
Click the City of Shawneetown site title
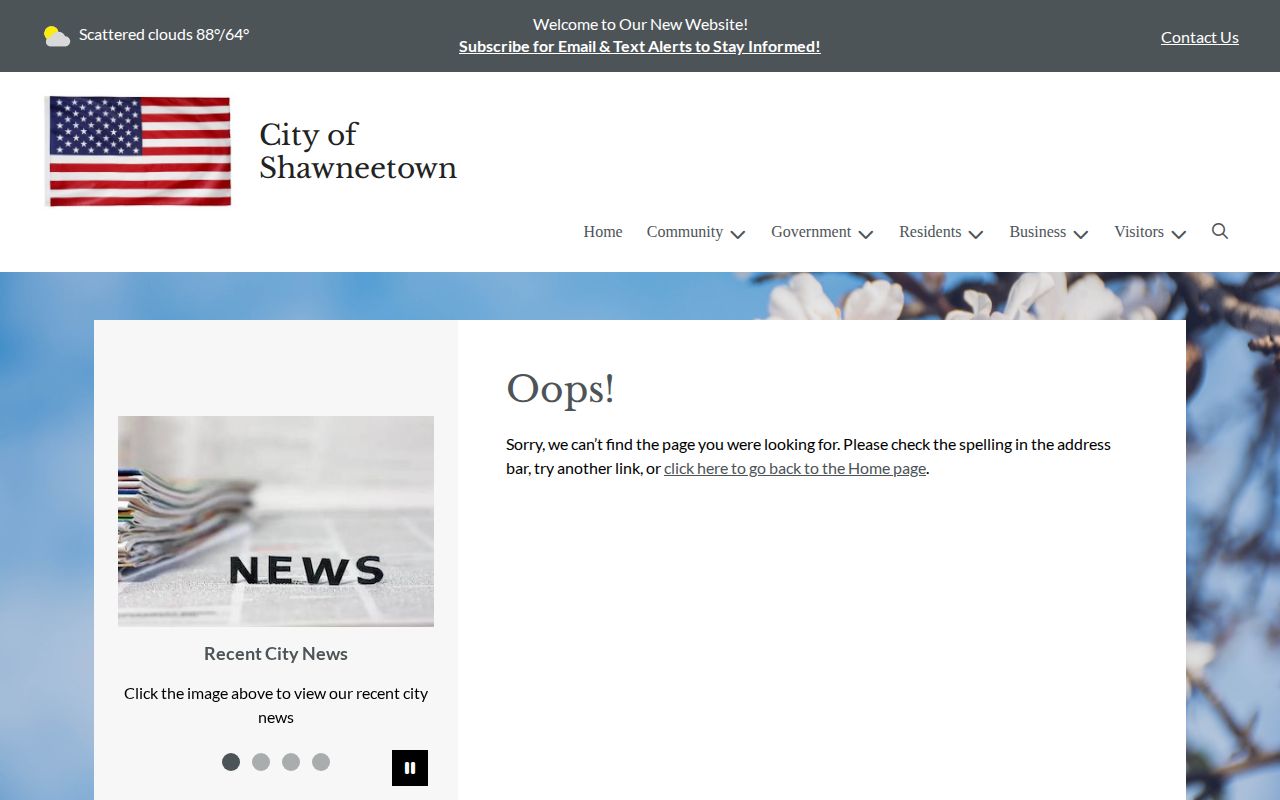pos(358,151)
